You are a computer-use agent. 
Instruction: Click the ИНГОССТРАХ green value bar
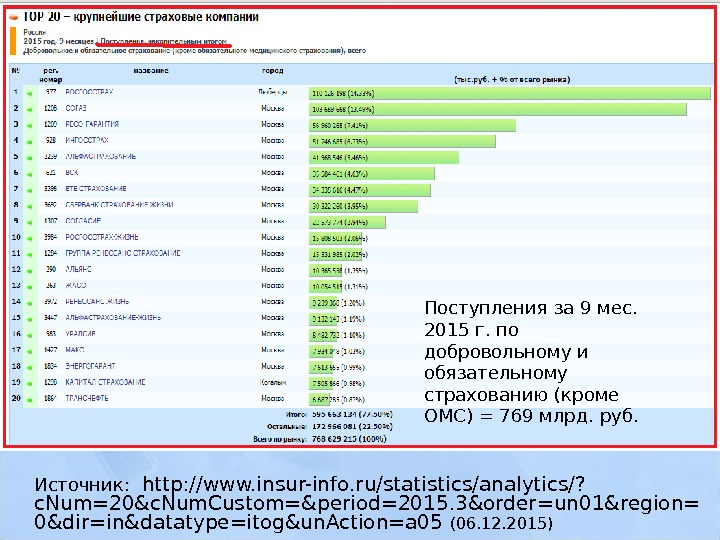[x=402, y=141]
